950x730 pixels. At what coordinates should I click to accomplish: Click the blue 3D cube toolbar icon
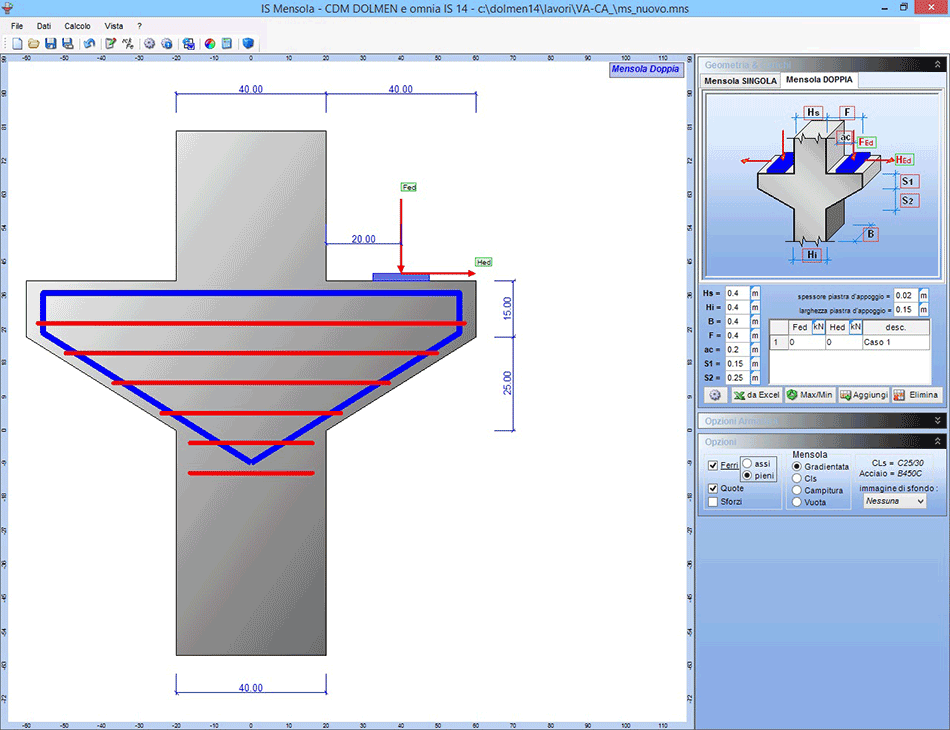point(248,44)
